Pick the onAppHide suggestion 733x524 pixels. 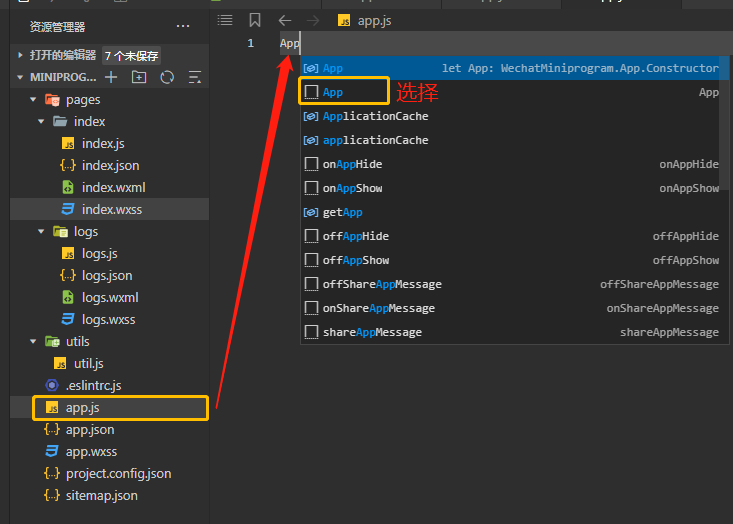pyautogui.click(x=512, y=164)
